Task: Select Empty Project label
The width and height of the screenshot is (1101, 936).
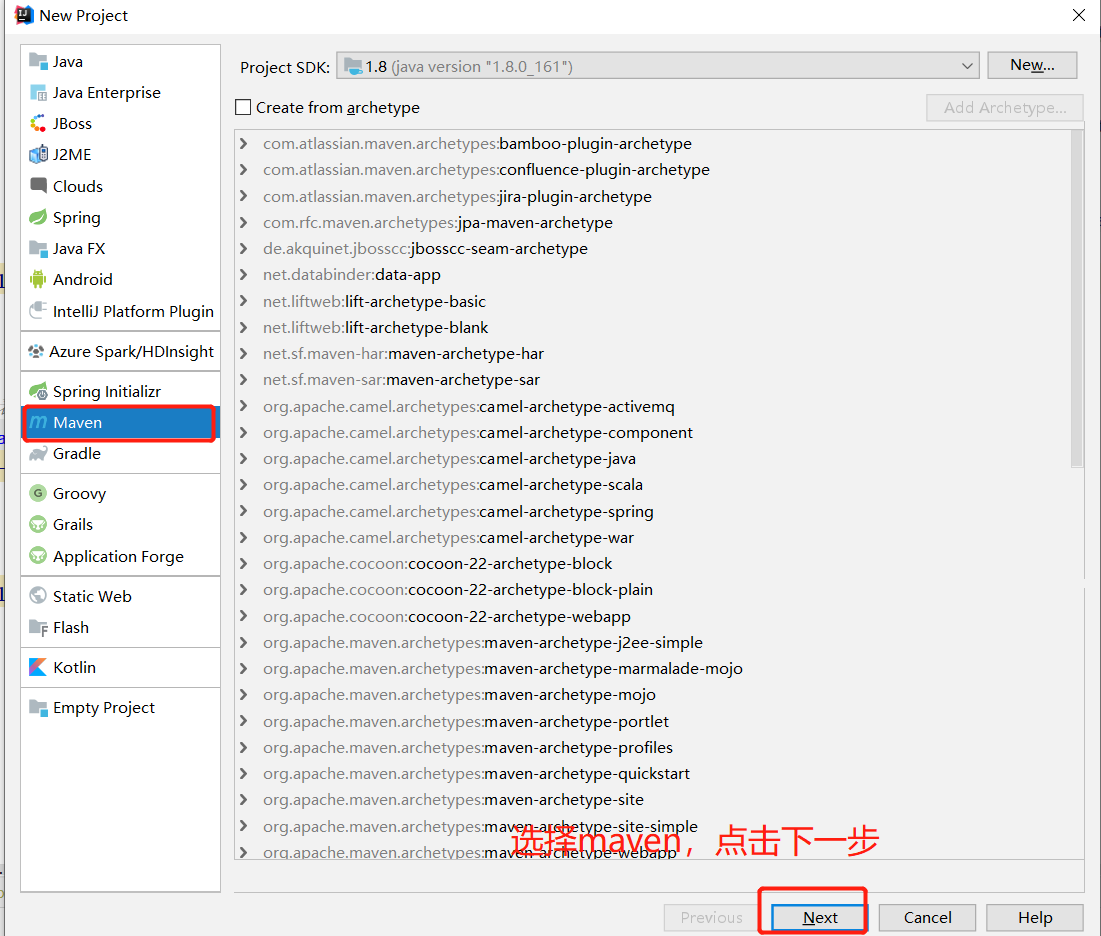Action: pyautogui.click(x=104, y=708)
